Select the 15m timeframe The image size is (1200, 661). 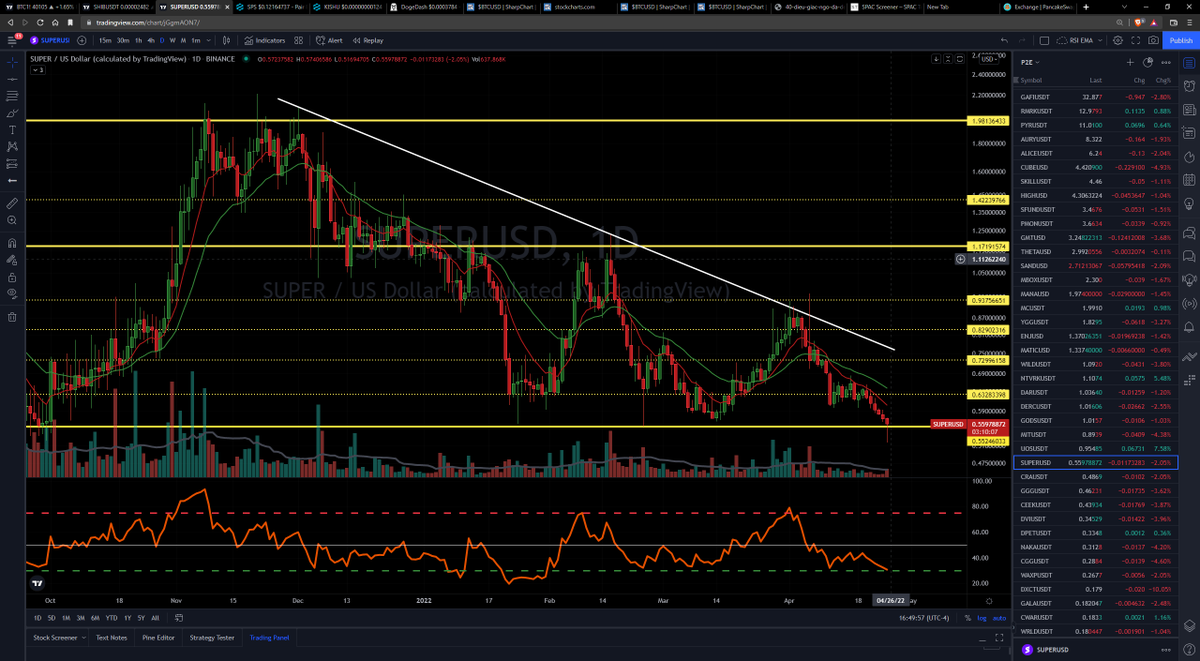105,41
